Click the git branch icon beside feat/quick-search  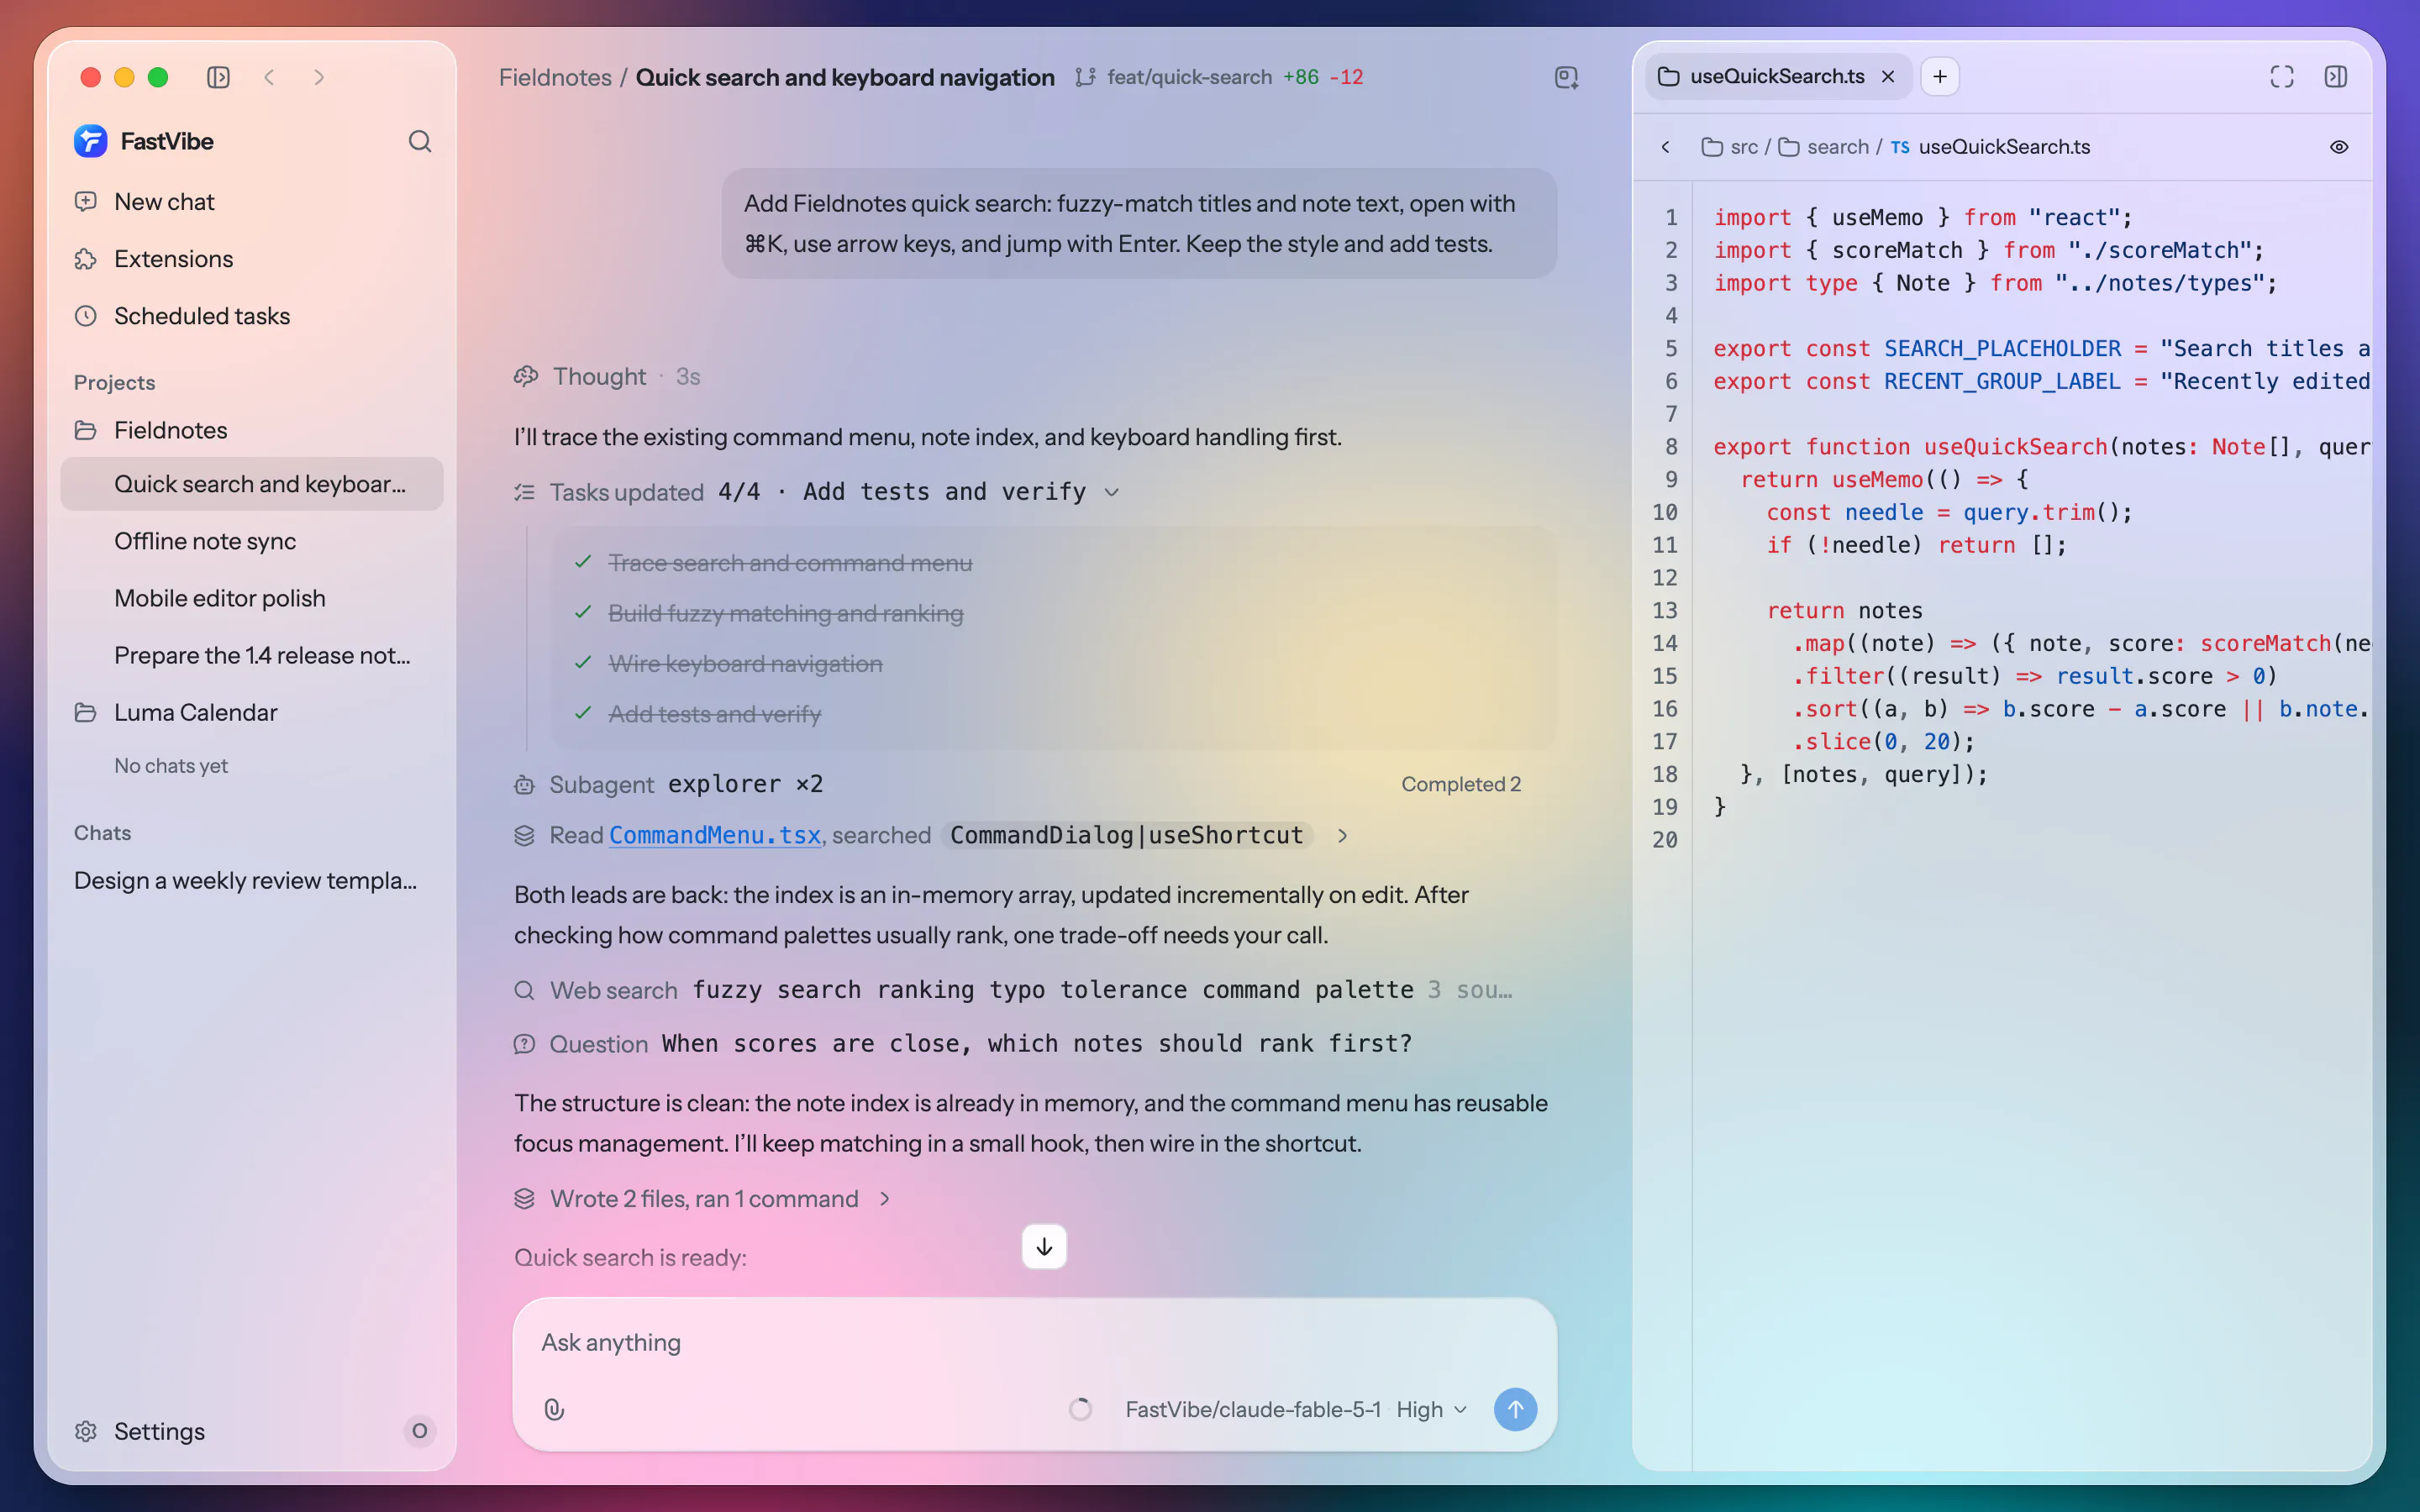(1085, 77)
